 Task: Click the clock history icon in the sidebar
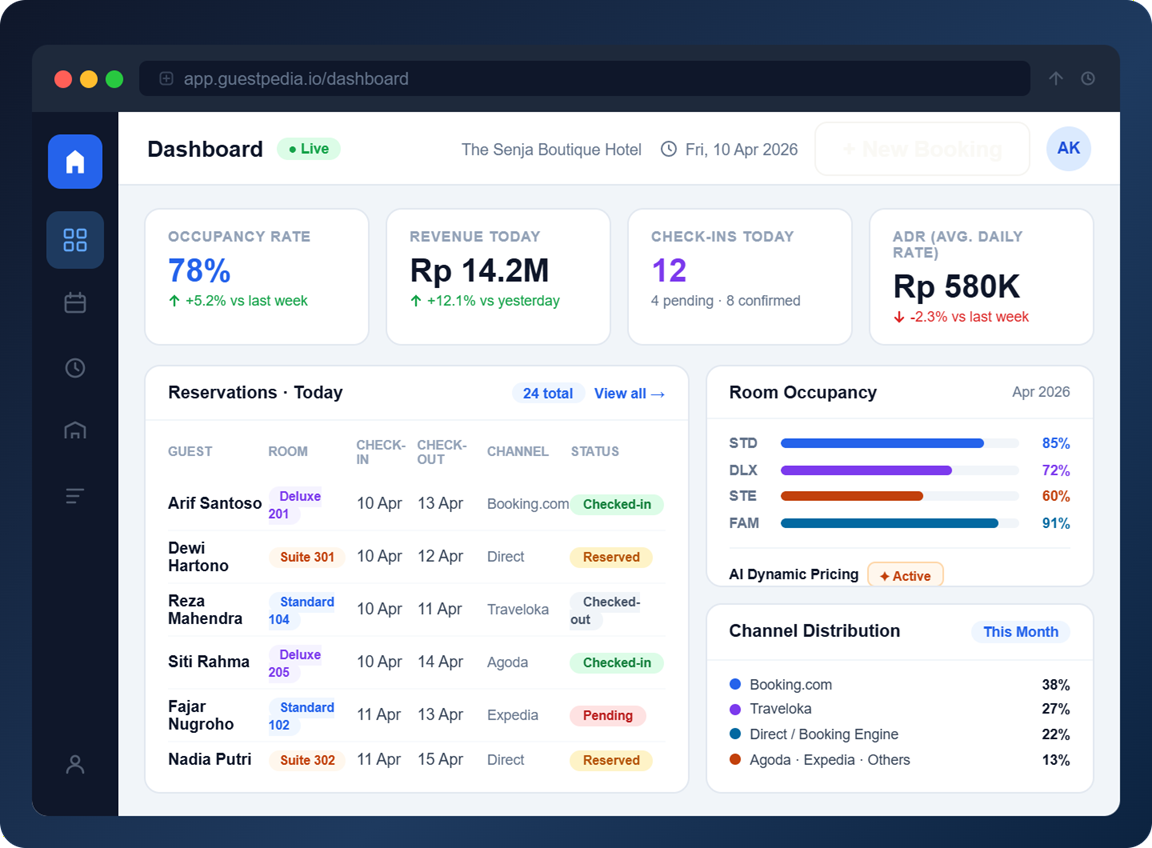(75, 367)
